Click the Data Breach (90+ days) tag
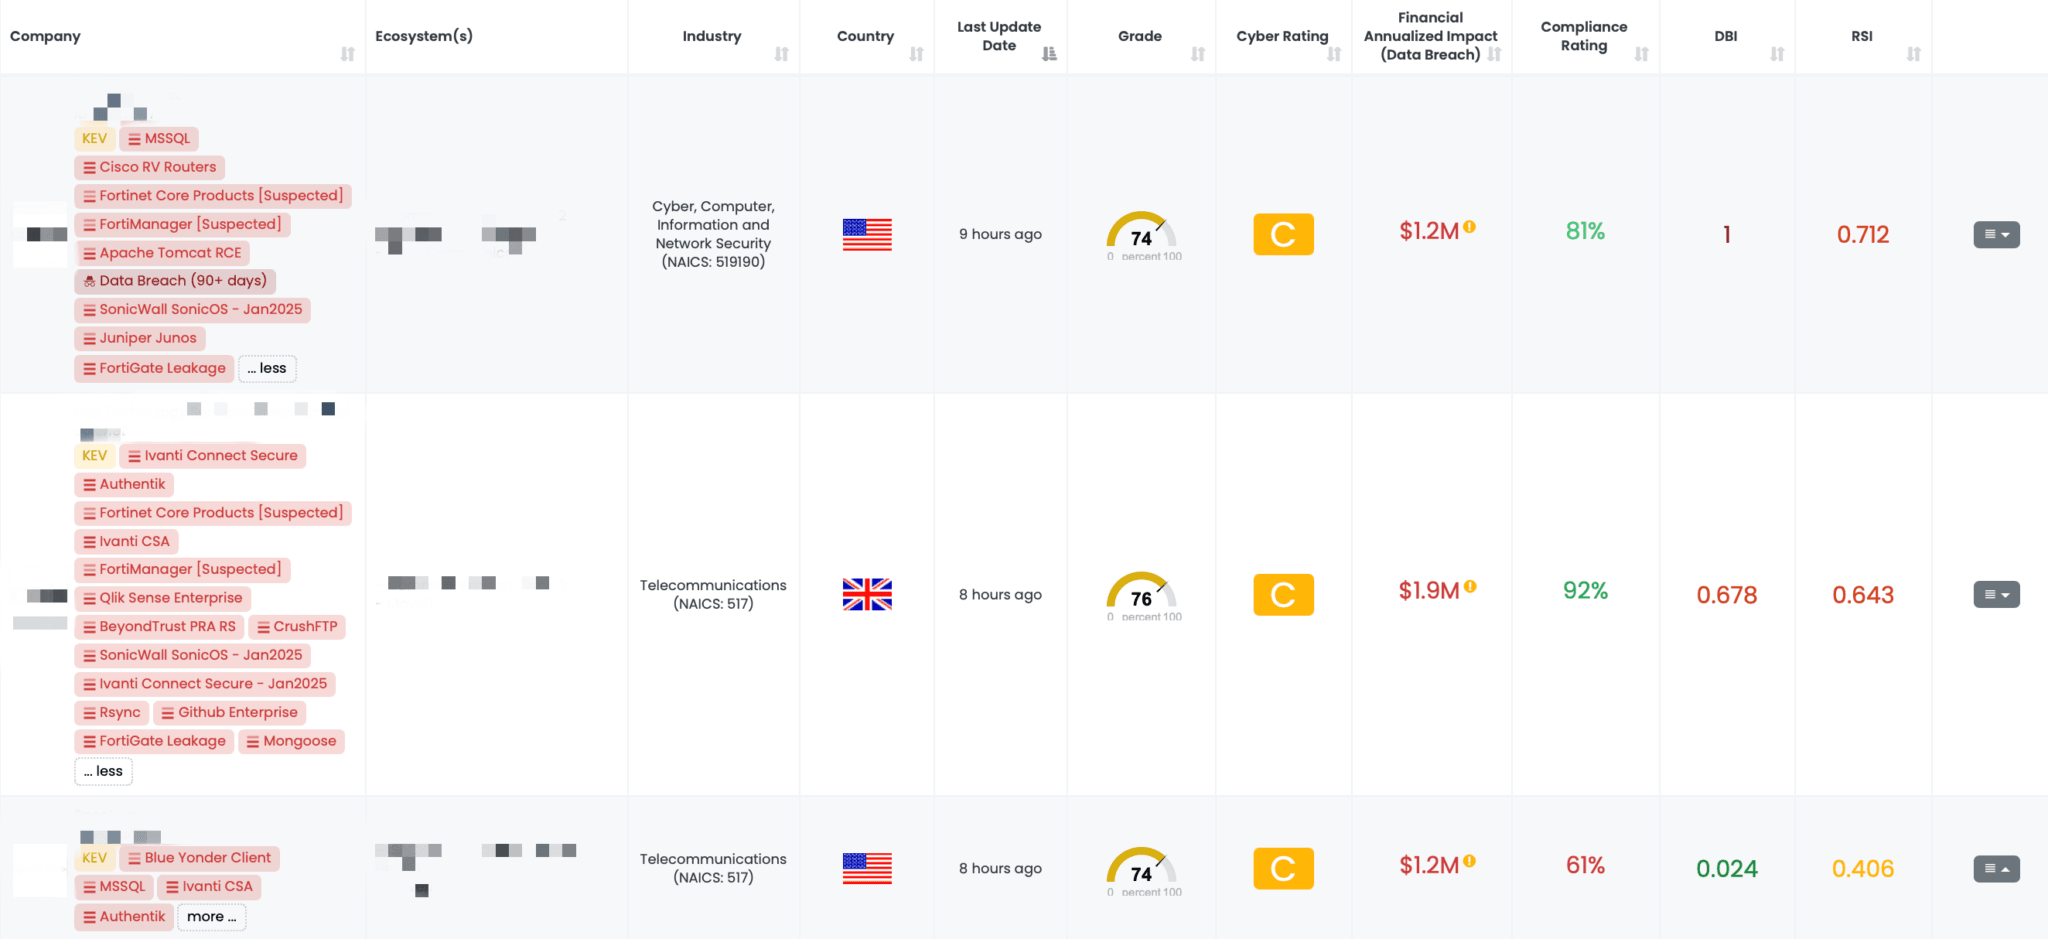Image resolution: width=2048 pixels, height=939 pixels. click(x=175, y=281)
